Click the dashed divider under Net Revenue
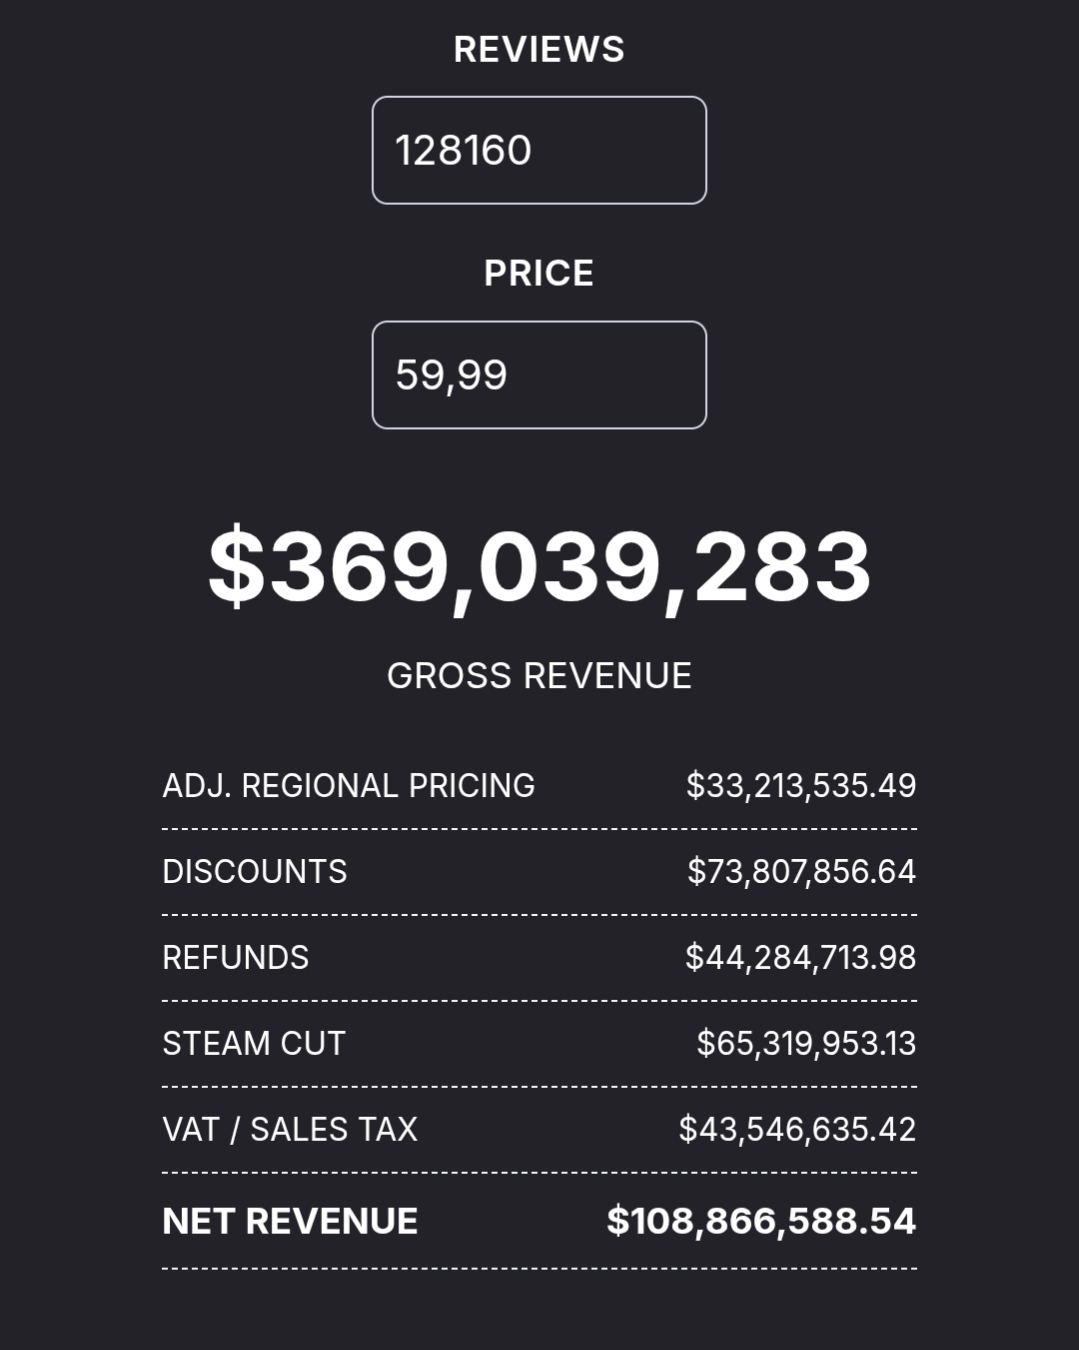Viewport: 1079px width, 1350px height. [x=539, y=1268]
